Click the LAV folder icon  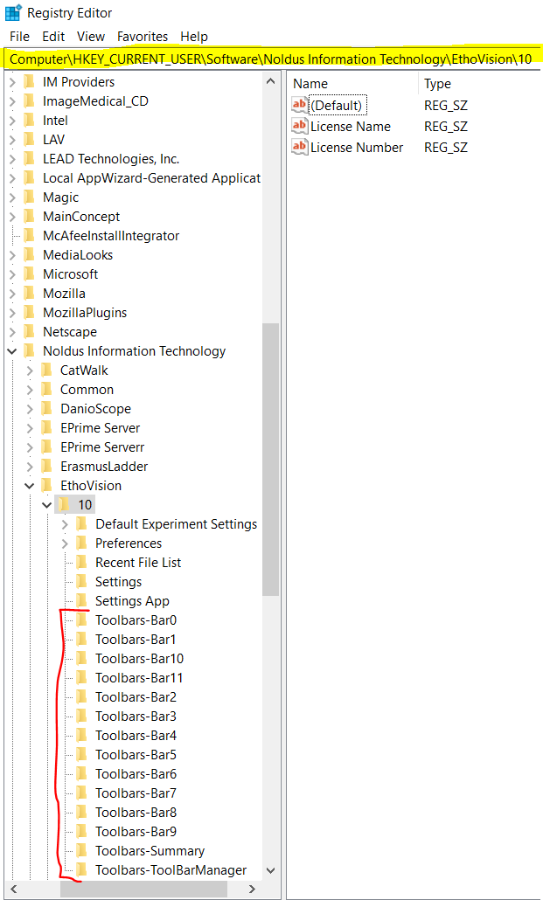pyautogui.click(x=29, y=139)
